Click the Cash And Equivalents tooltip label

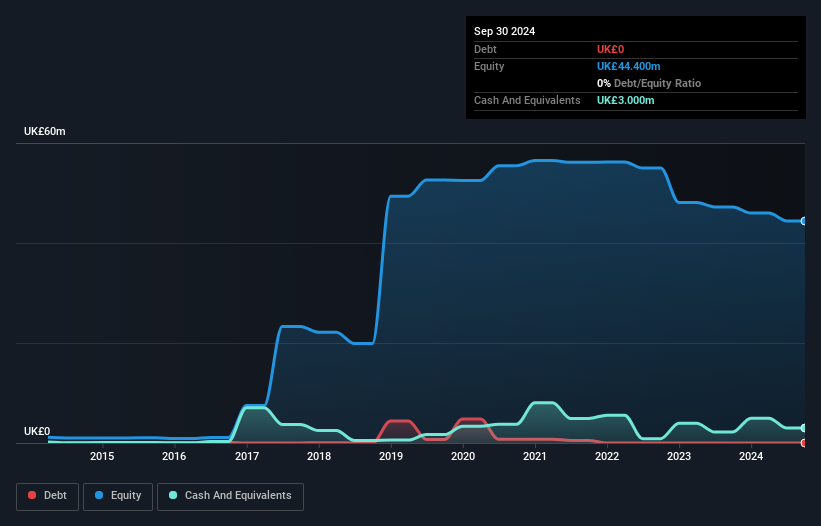coord(527,100)
